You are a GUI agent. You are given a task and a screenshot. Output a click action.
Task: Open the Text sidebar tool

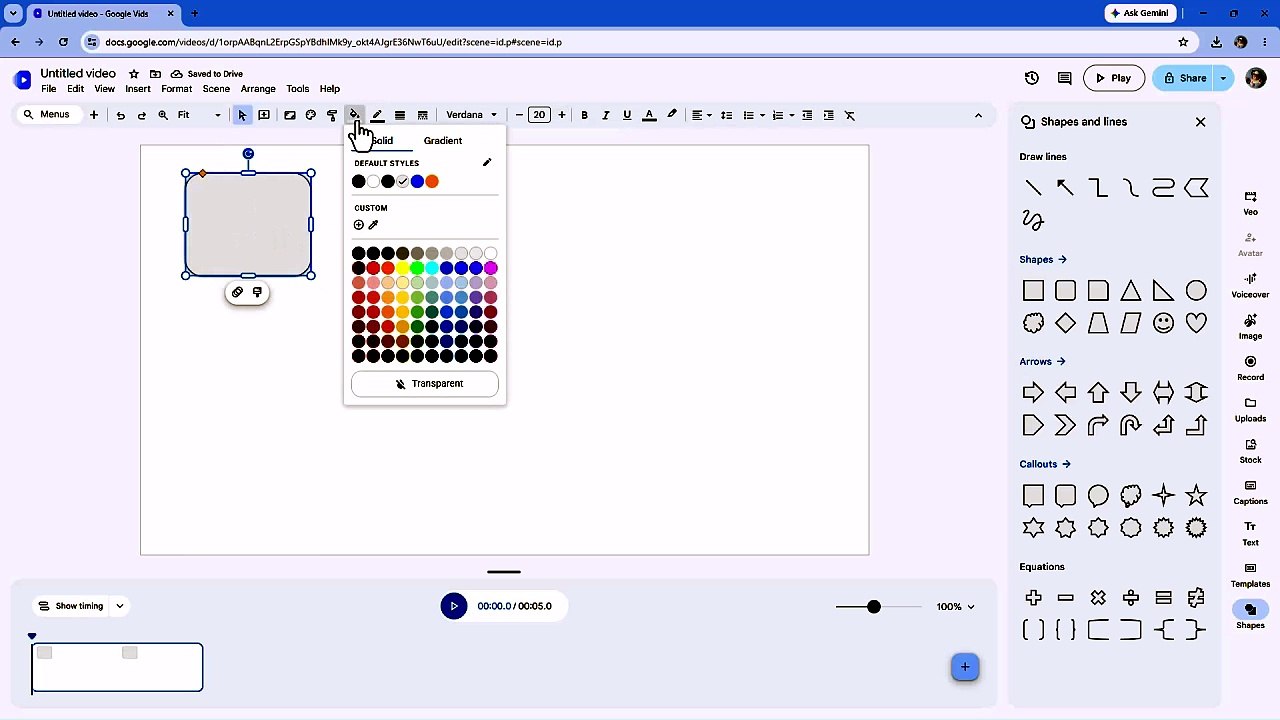coord(1250,533)
